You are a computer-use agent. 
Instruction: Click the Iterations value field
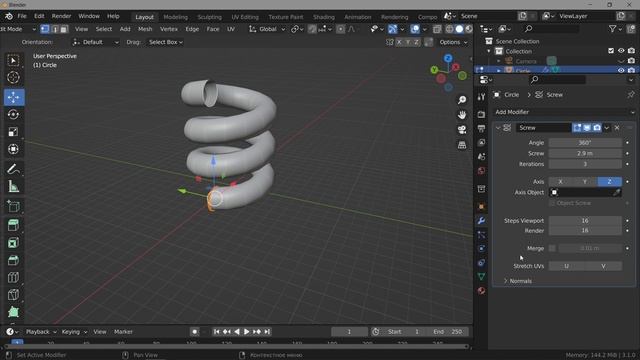pyautogui.click(x=585, y=164)
